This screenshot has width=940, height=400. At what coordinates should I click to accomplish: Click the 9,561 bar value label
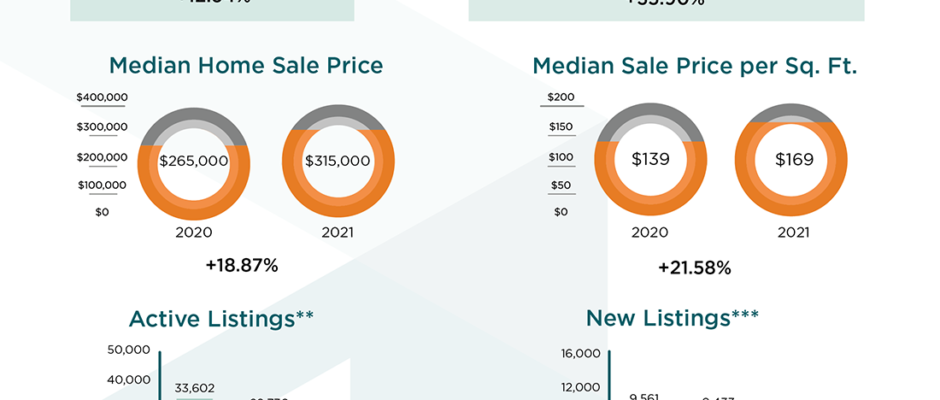[x=644, y=397]
